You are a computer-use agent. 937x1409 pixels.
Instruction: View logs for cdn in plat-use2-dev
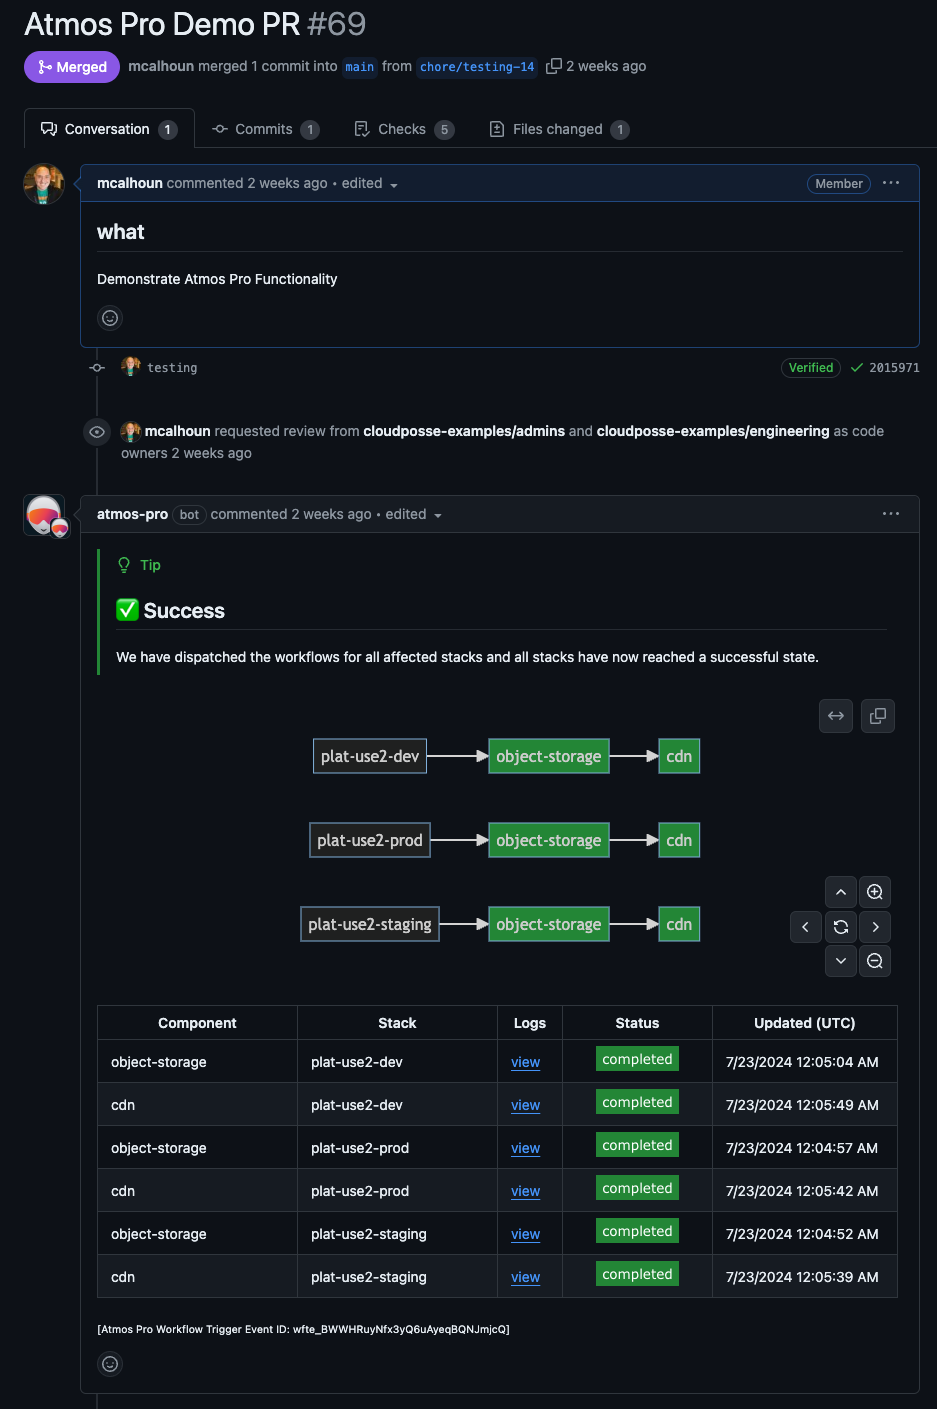coord(525,1105)
